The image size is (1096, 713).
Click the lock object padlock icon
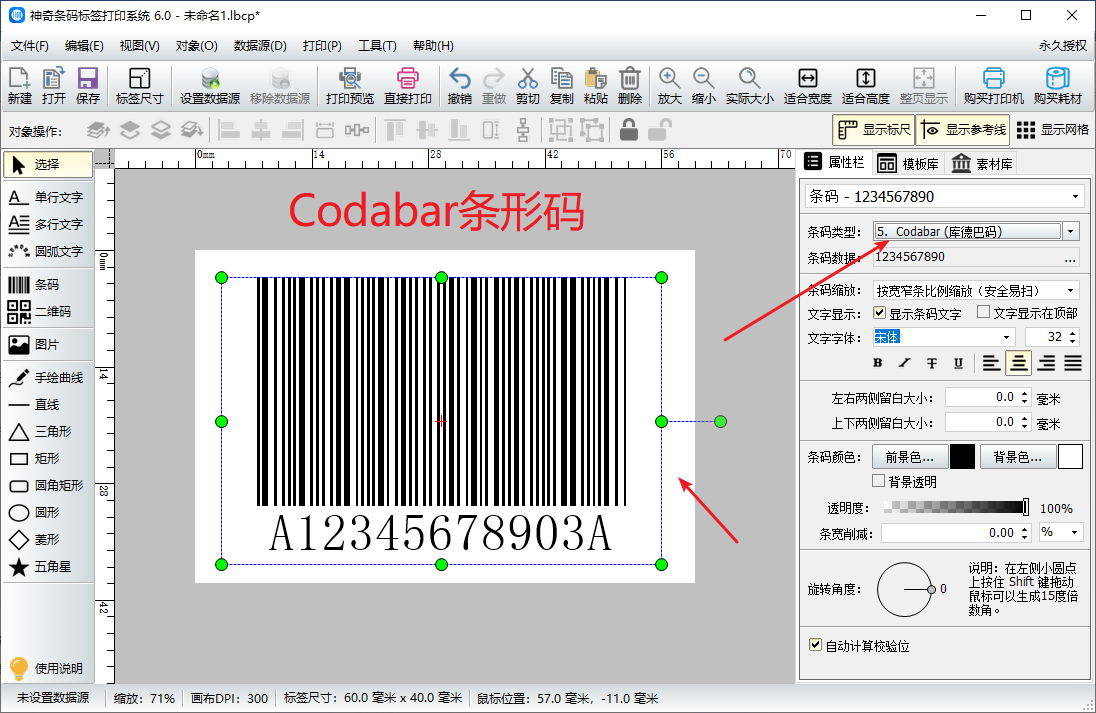click(x=629, y=130)
